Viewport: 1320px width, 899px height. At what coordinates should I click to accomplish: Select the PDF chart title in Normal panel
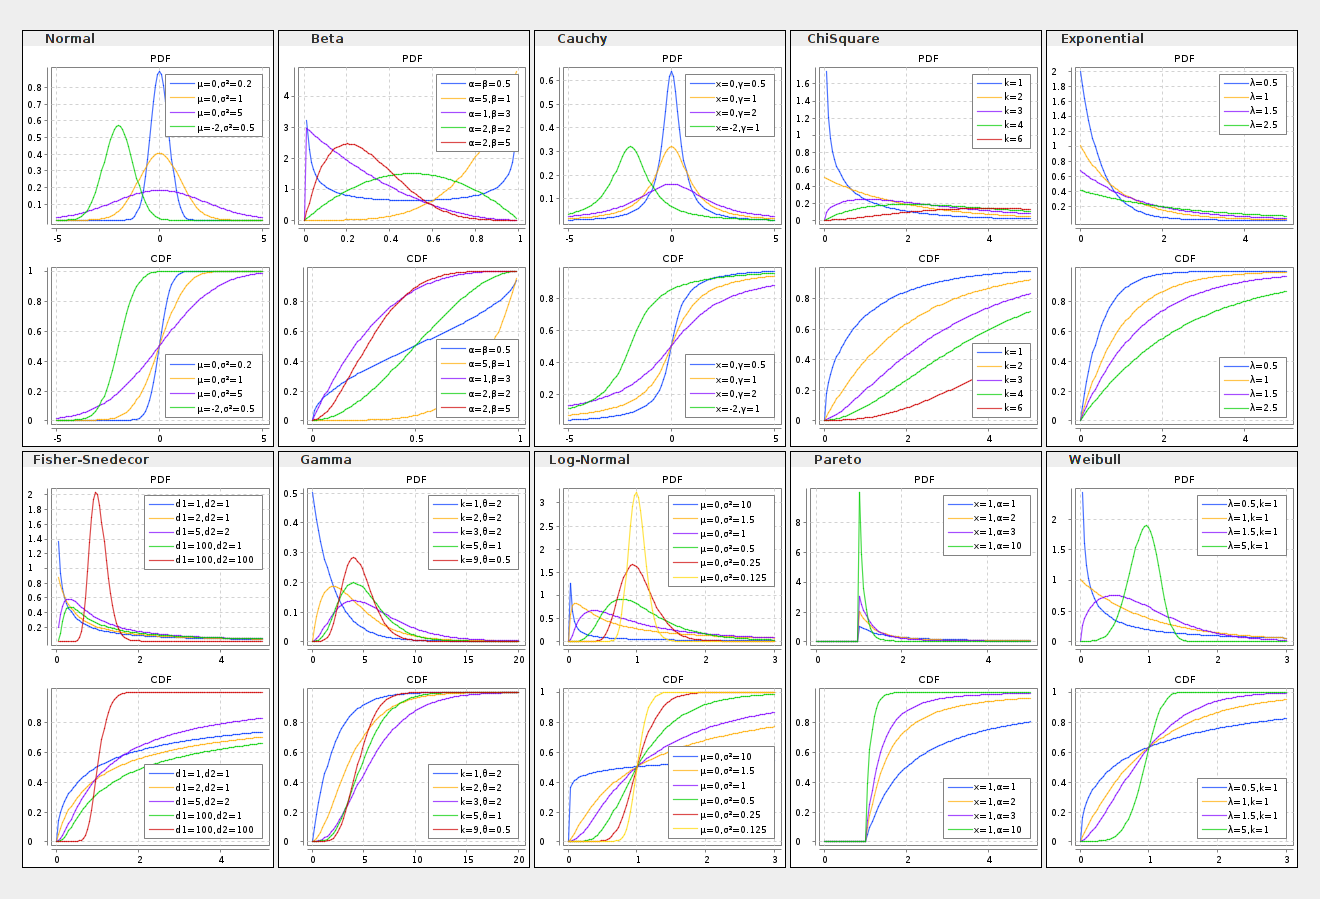[160, 59]
